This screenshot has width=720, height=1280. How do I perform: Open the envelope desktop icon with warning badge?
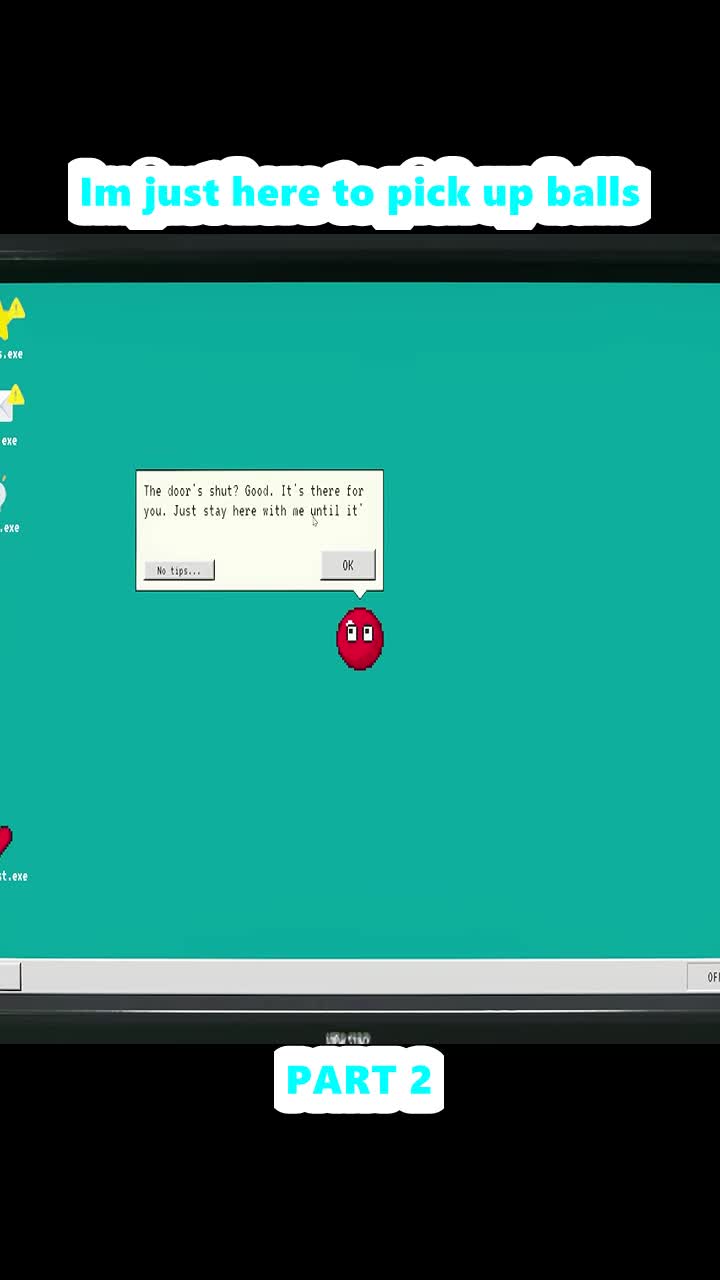pos(10,405)
